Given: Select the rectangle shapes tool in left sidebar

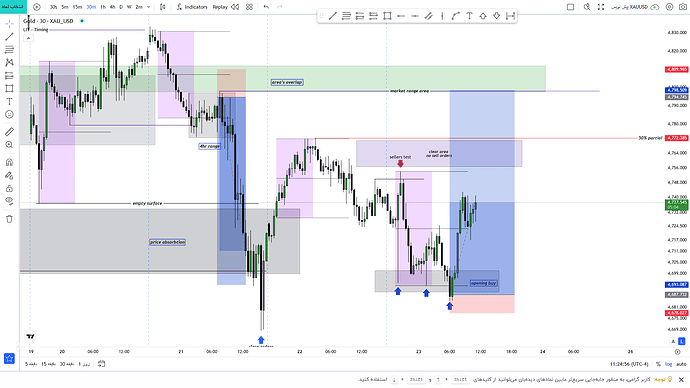Looking at the screenshot, I should pyautogui.click(x=9, y=88).
